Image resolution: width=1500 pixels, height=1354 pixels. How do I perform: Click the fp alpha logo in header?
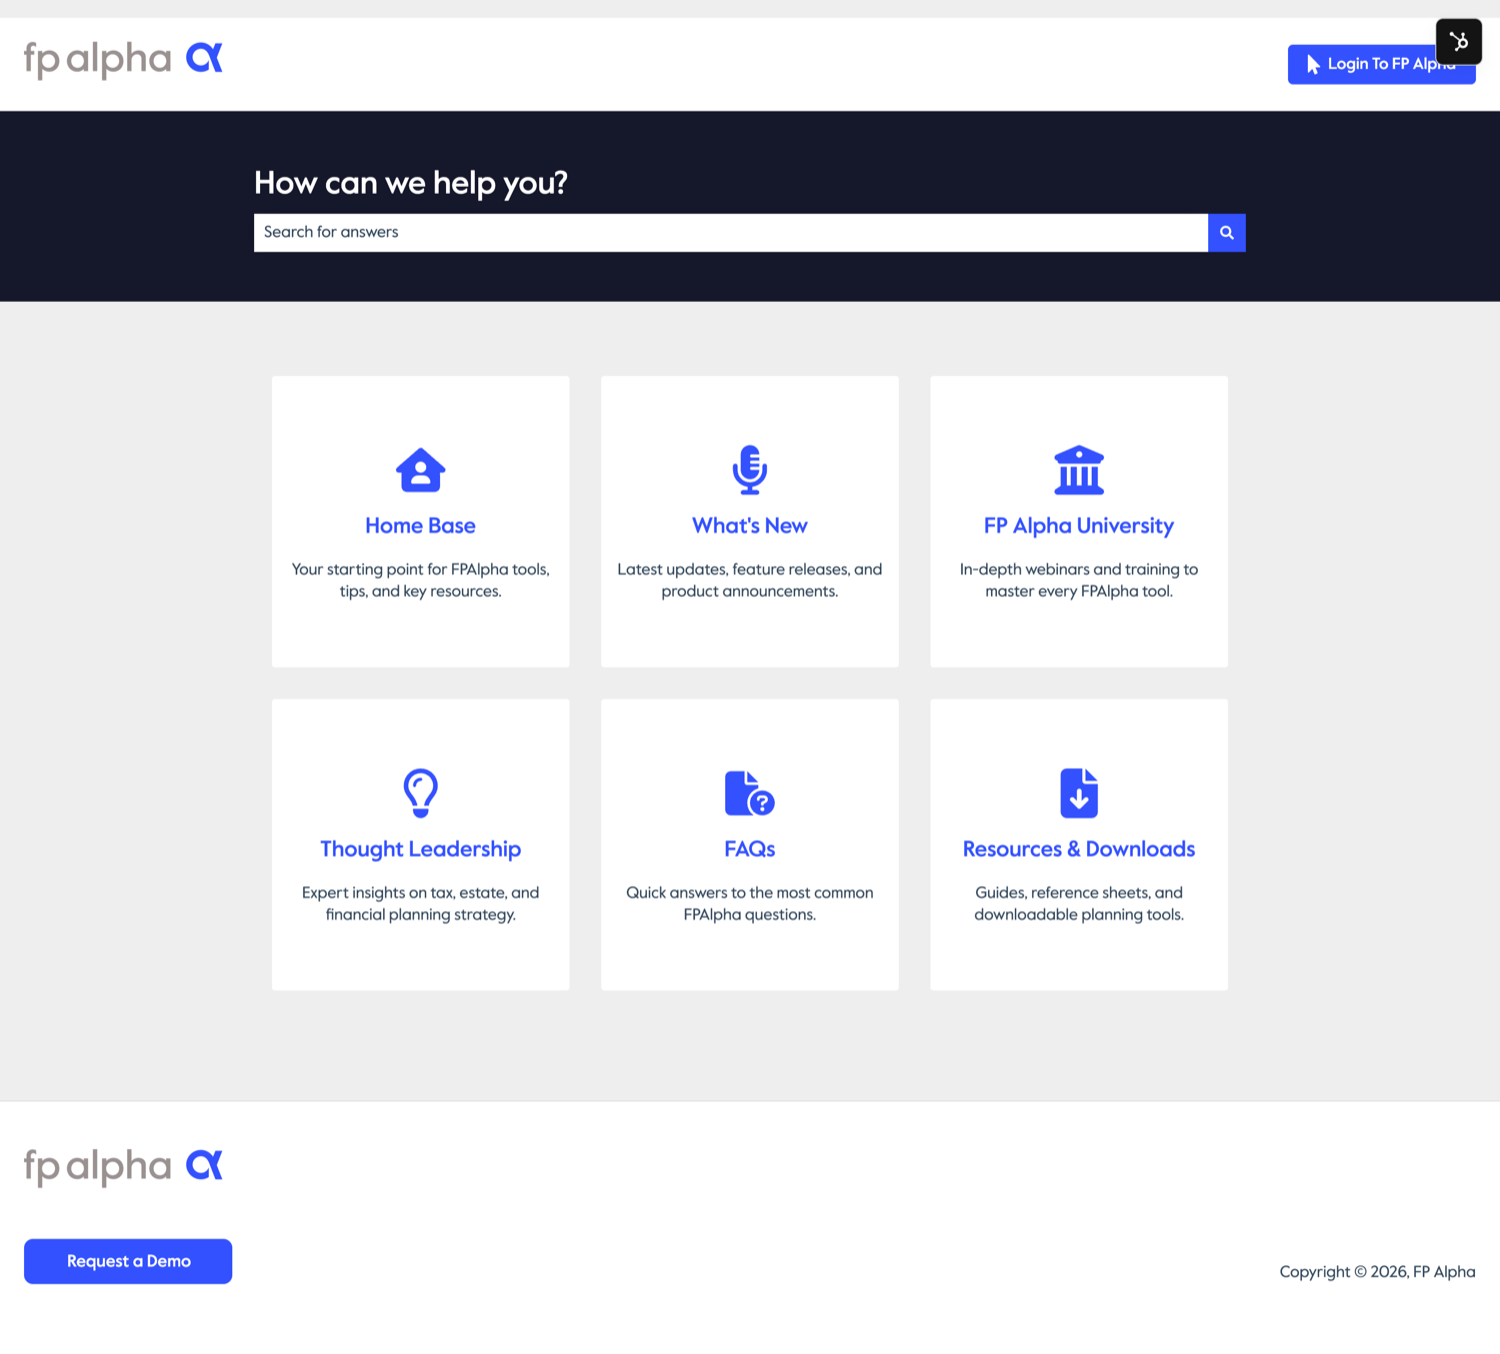[x=123, y=60]
